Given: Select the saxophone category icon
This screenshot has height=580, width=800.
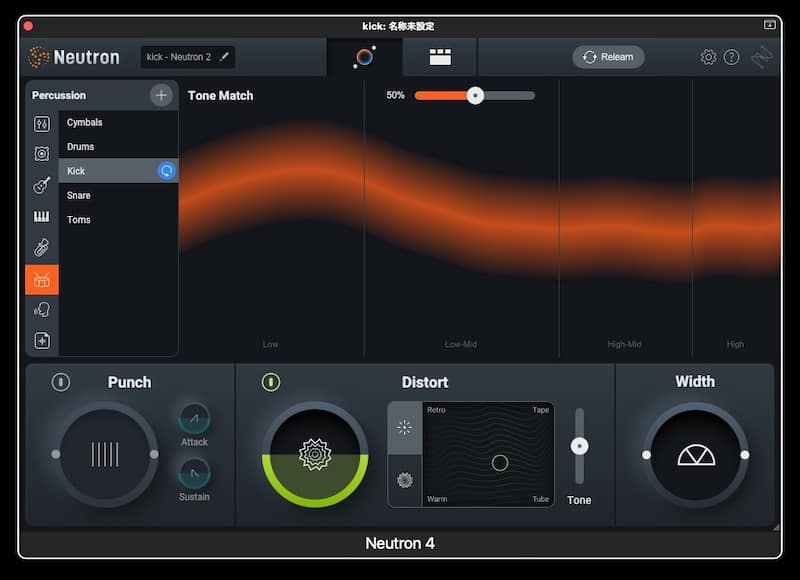Looking at the screenshot, I should point(42,248).
